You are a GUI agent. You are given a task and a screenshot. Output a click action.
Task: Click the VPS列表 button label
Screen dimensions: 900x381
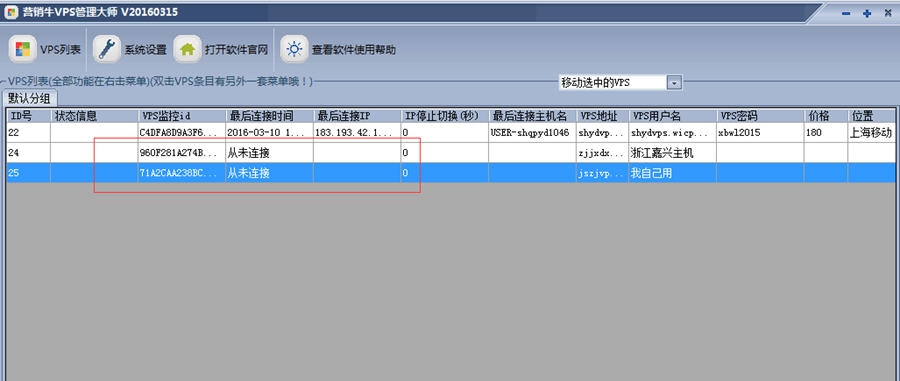pos(60,50)
